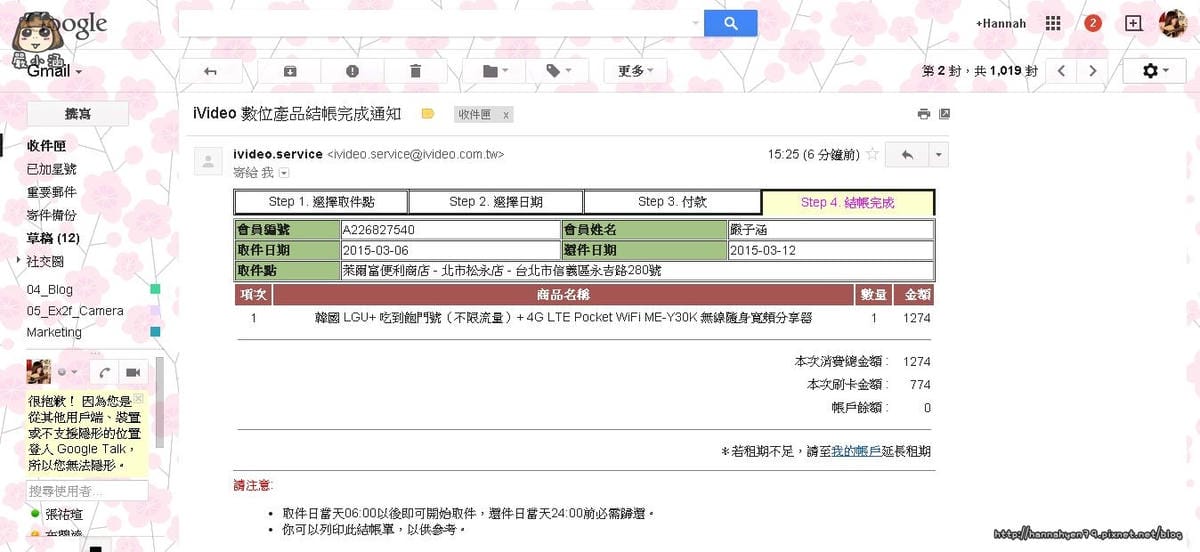Toggle the yellow importance marker by subject
This screenshot has width=1200, height=552.
[428, 114]
